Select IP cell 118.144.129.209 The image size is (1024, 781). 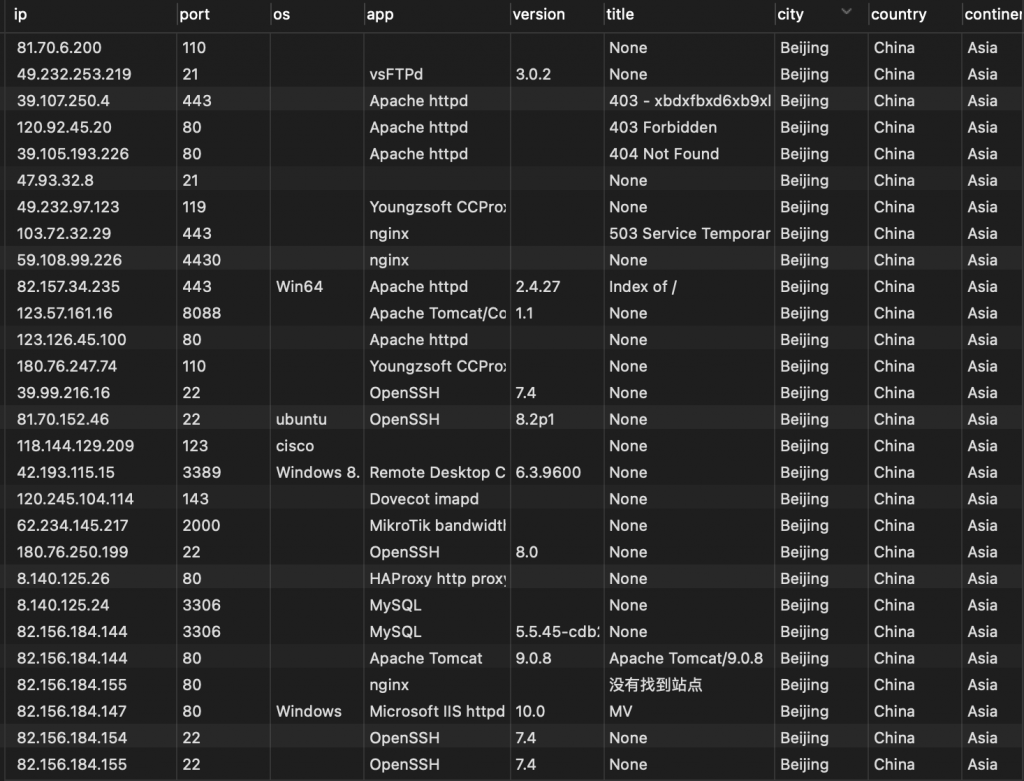[x=75, y=446]
